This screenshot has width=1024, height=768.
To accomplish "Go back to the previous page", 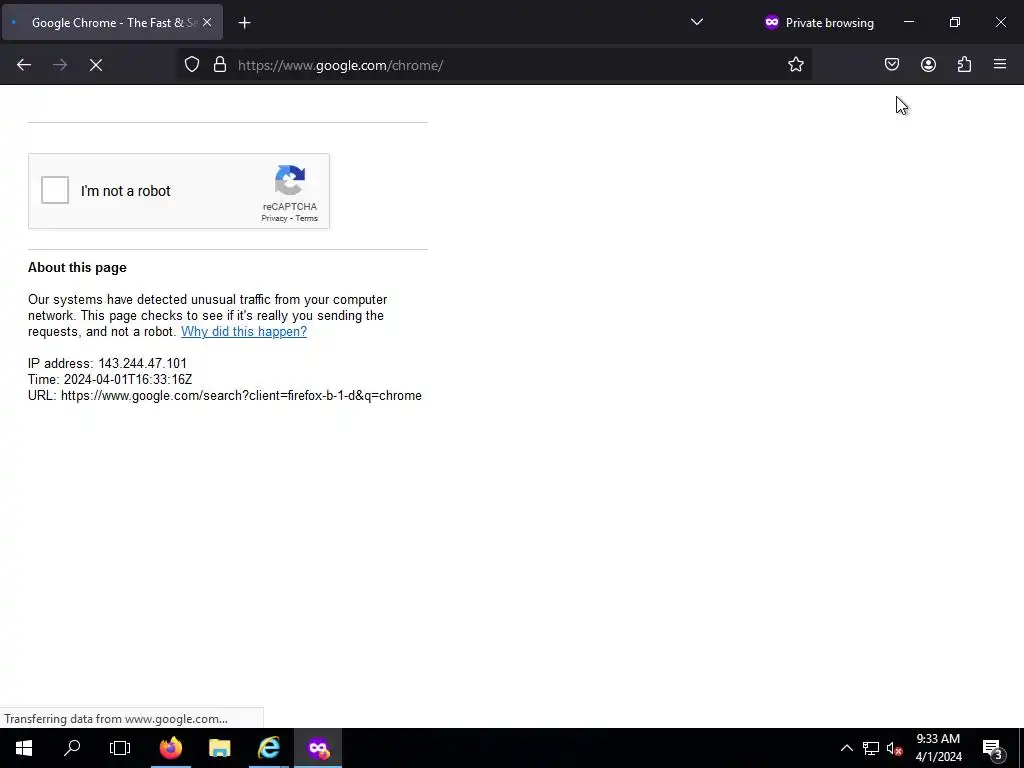I will (24, 65).
